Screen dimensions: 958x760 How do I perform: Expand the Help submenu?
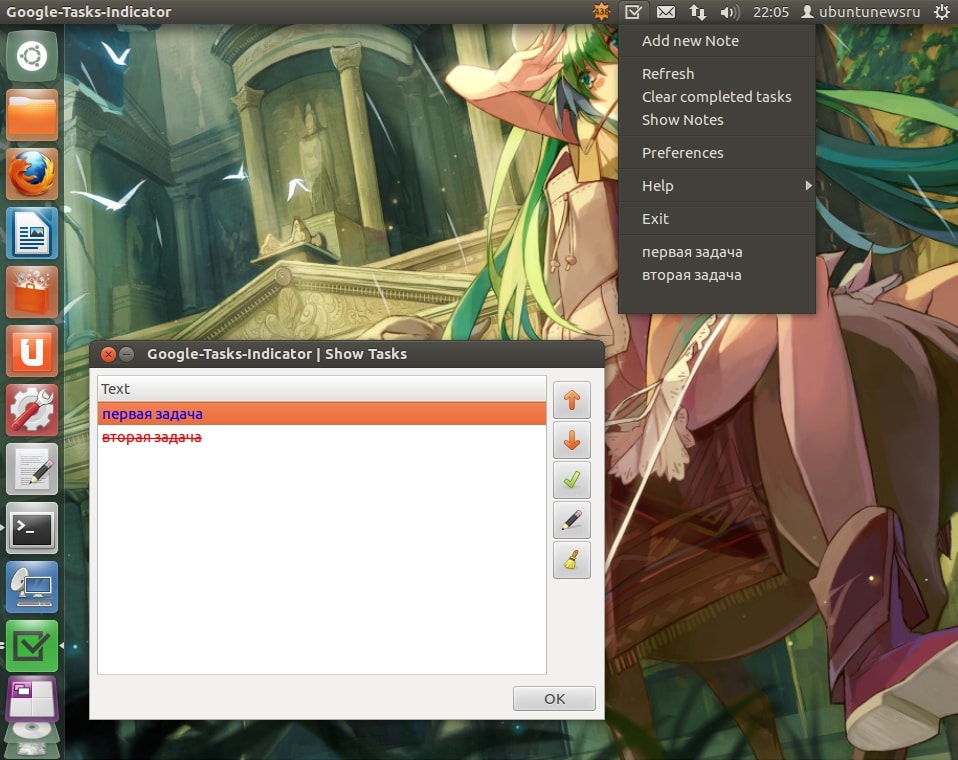click(716, 186)
